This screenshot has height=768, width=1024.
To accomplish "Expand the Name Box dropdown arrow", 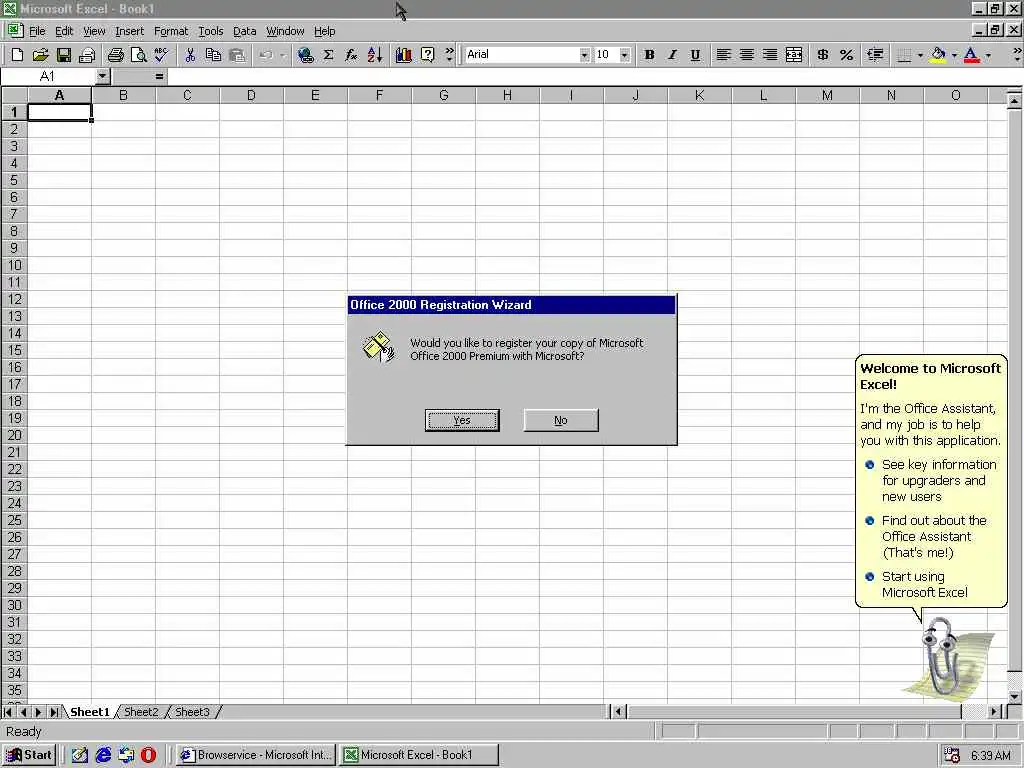I will tap(102, 76).
